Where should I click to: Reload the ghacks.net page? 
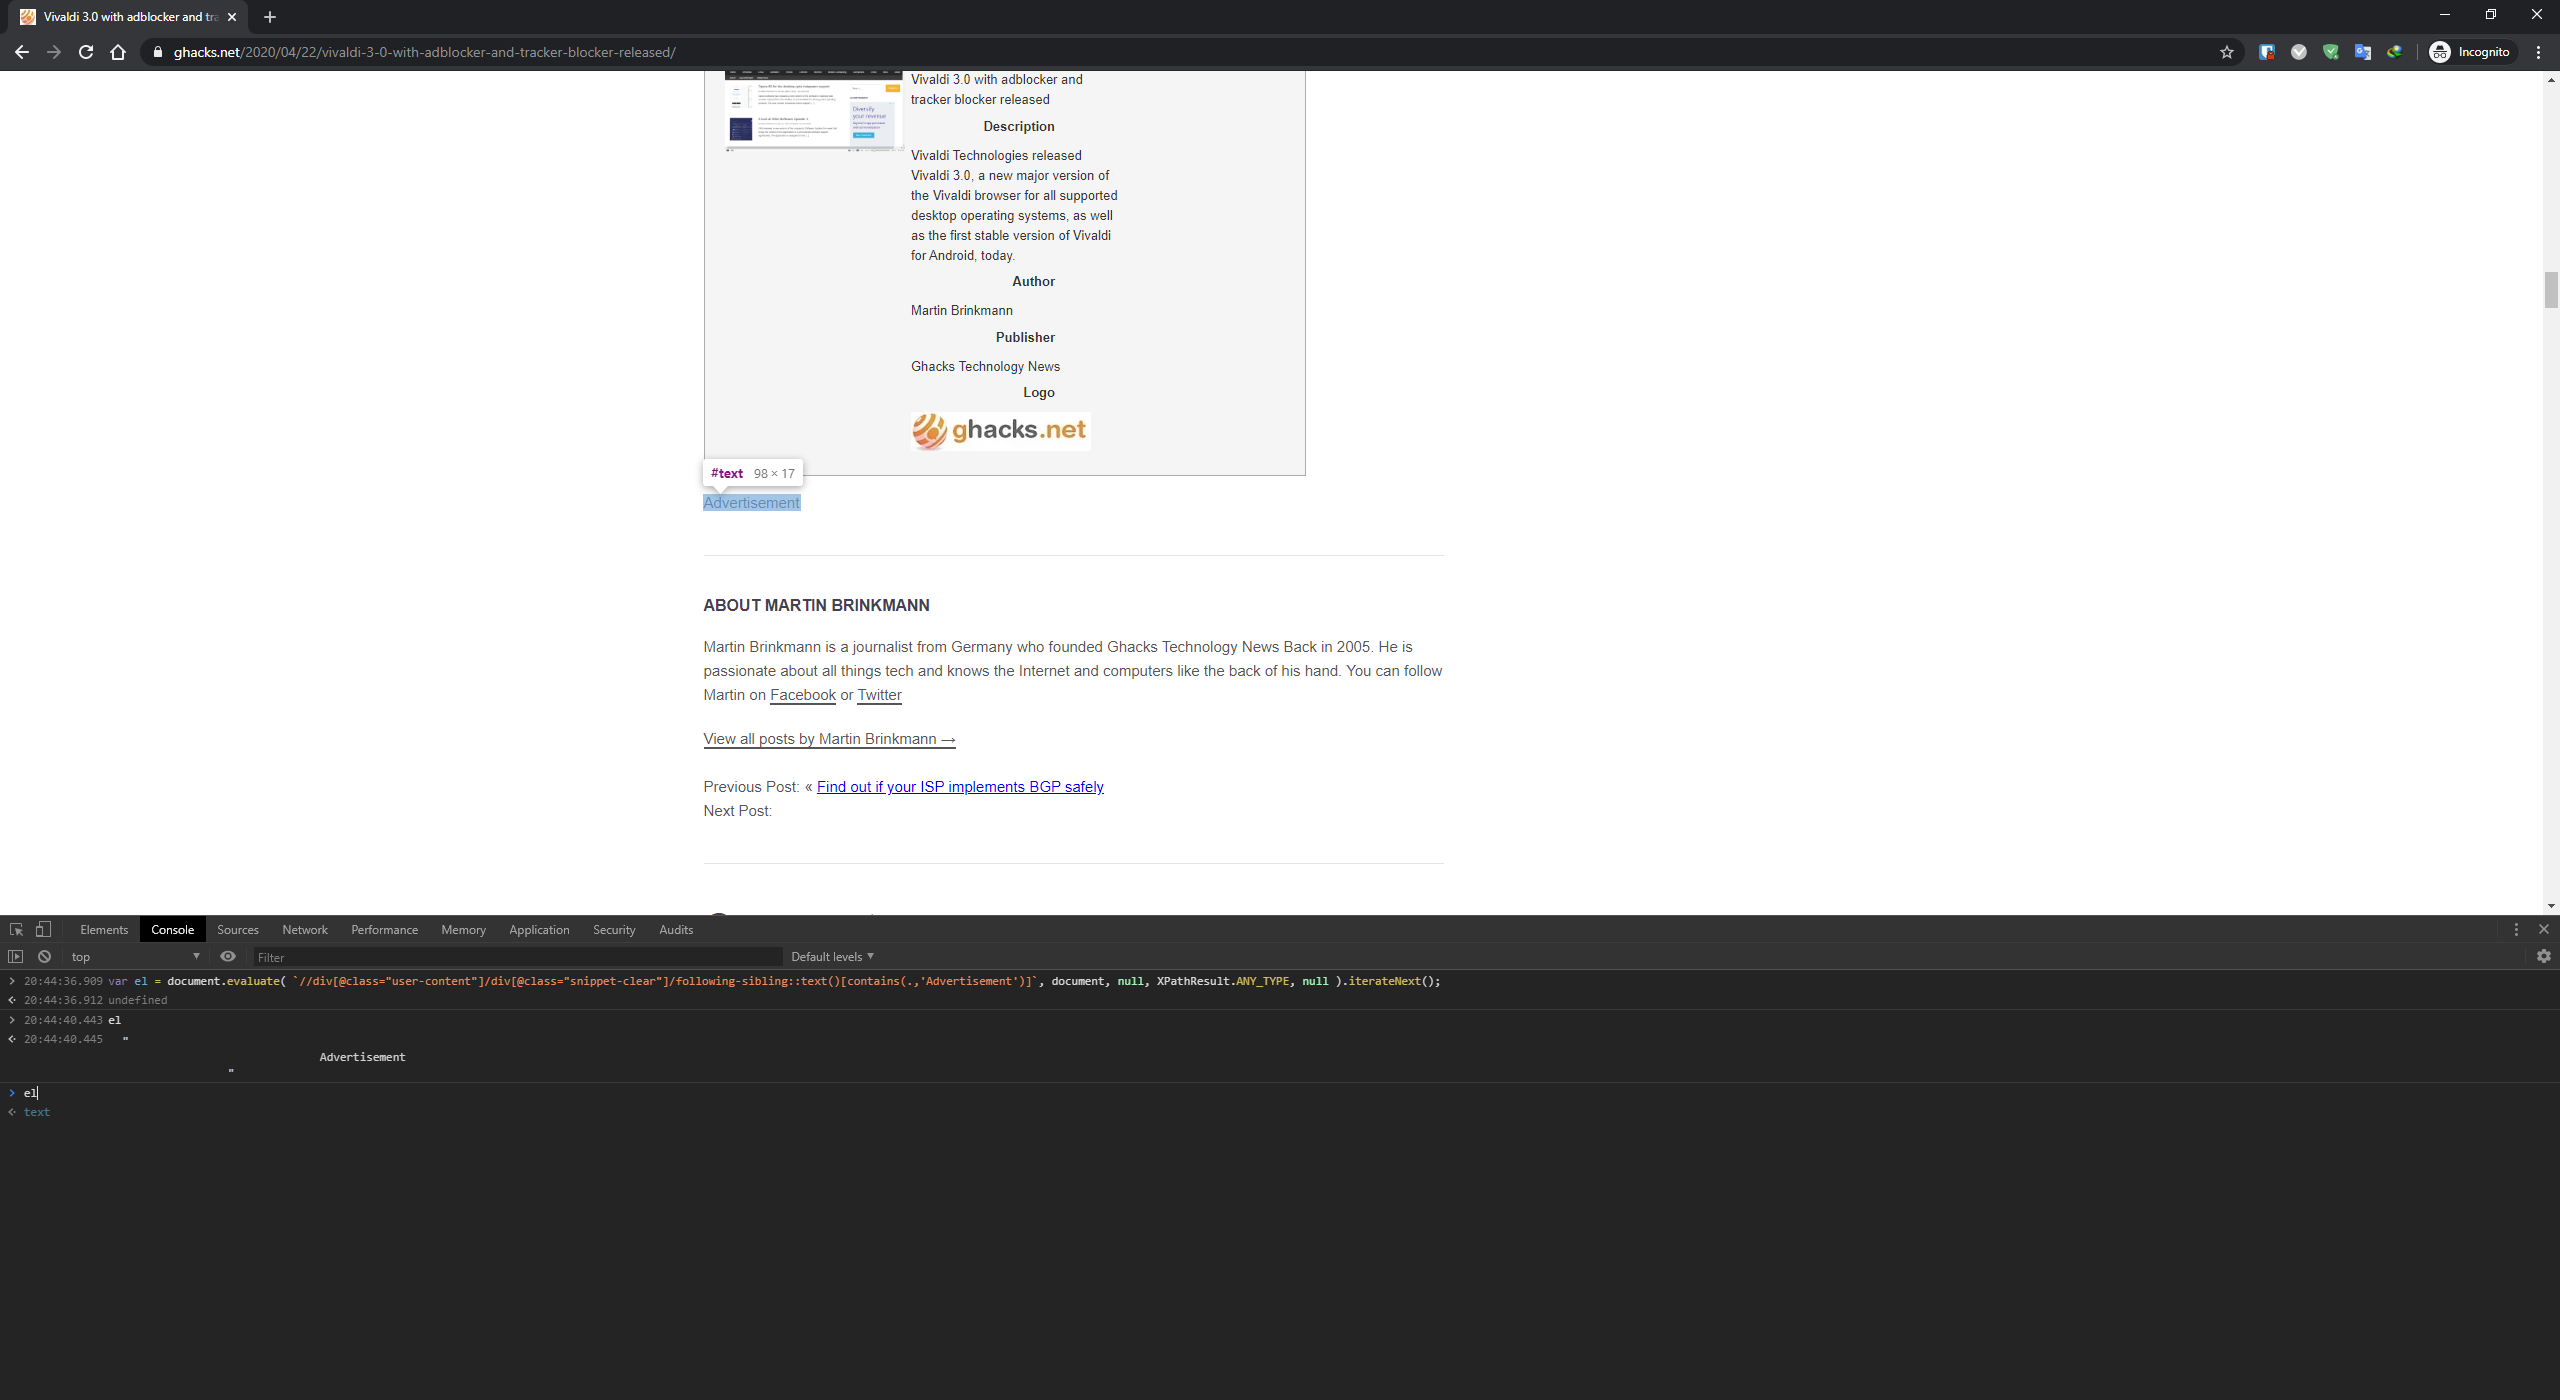[x=86, y=52]
